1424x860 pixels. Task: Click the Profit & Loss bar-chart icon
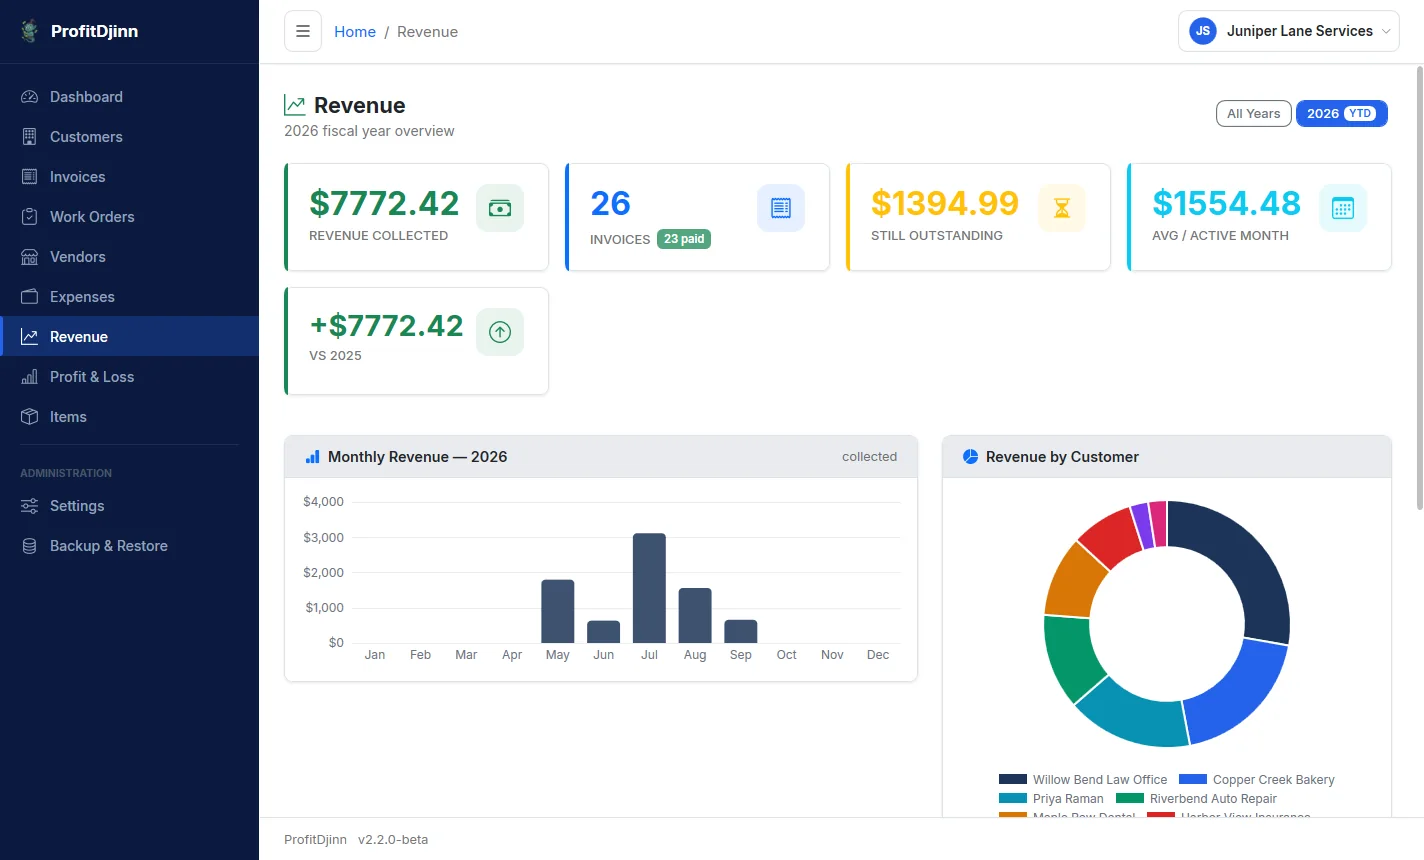pos(30,377)
